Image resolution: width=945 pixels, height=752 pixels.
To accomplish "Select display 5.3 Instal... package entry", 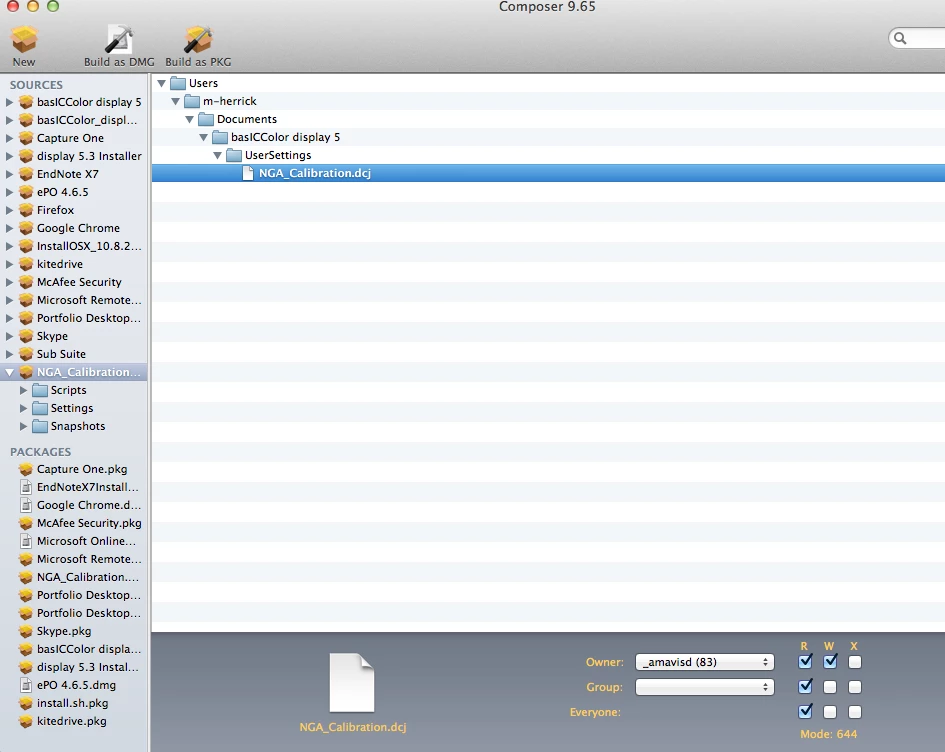I will pyautogui.click(x=87, y=667).
